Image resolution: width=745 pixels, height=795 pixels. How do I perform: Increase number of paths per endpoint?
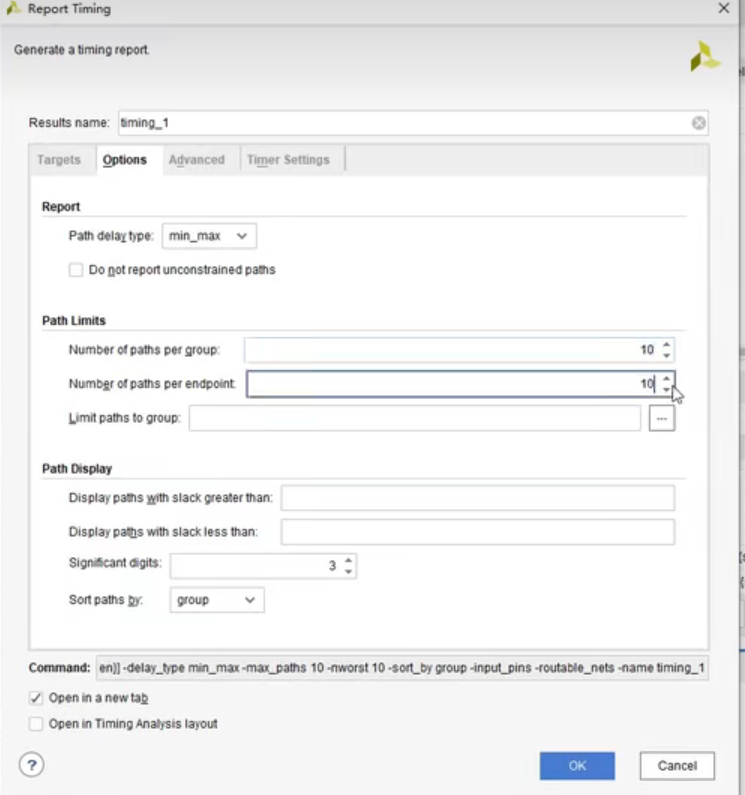click(x=667, y=378)
